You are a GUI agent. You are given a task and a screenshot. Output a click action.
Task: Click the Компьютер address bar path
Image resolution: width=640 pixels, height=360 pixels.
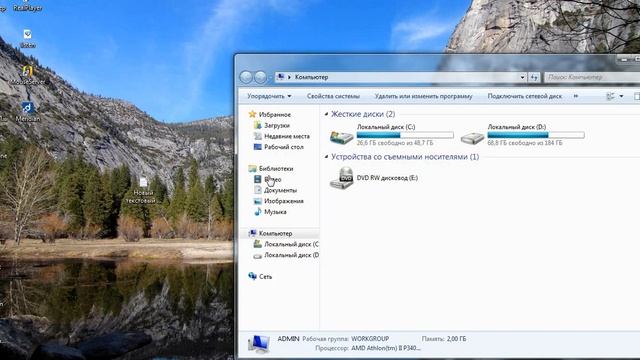click(311, 77)
